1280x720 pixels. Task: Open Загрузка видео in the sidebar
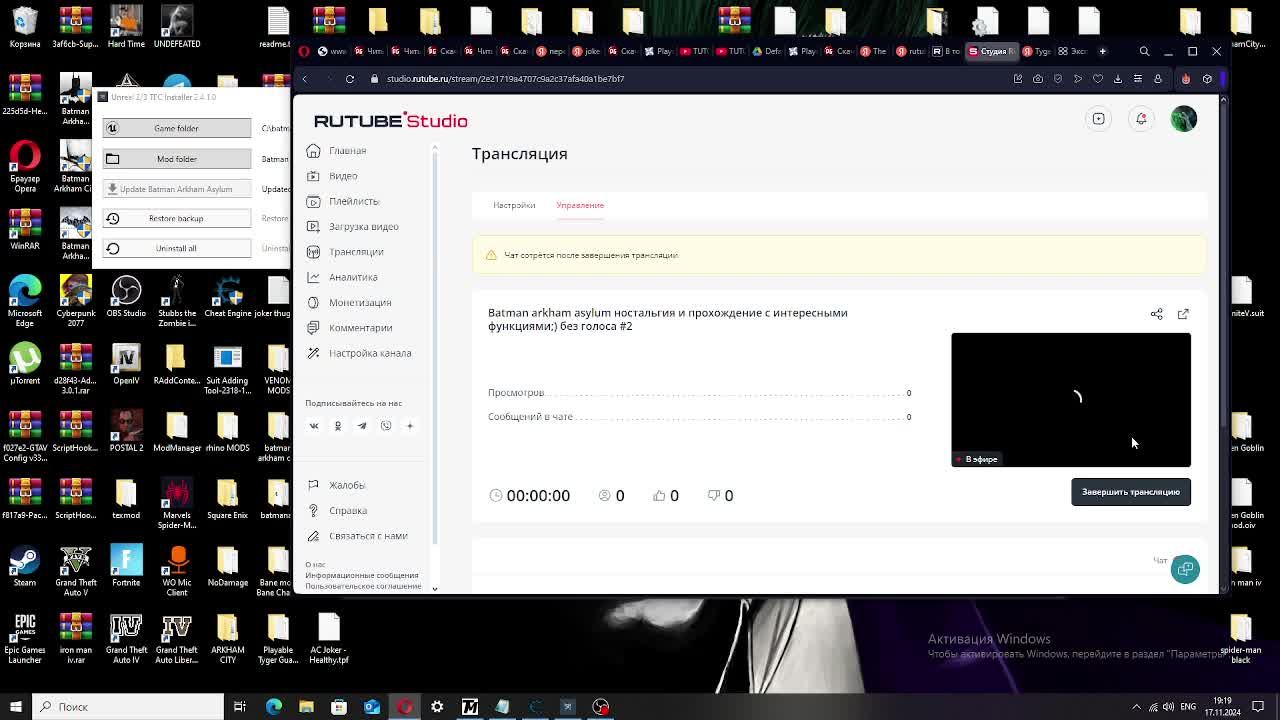point(352,226)
